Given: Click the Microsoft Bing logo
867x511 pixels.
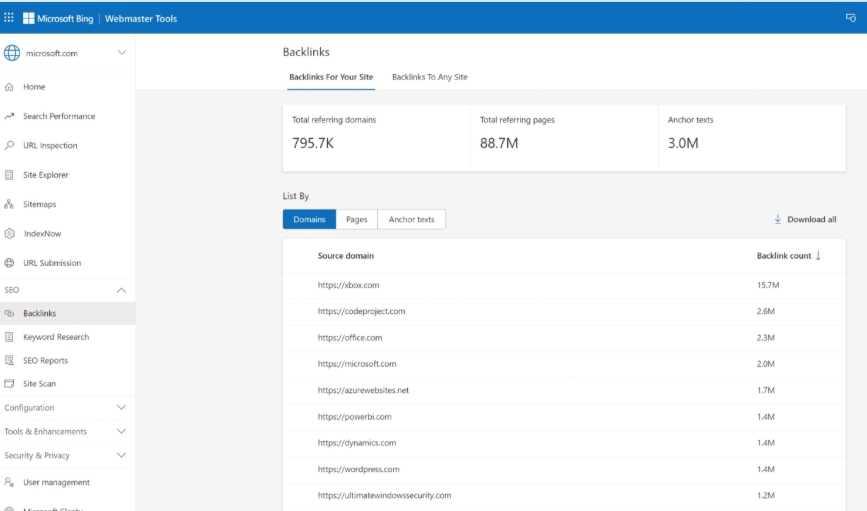Looking at the screenshot, I should [x=58, y=18].
